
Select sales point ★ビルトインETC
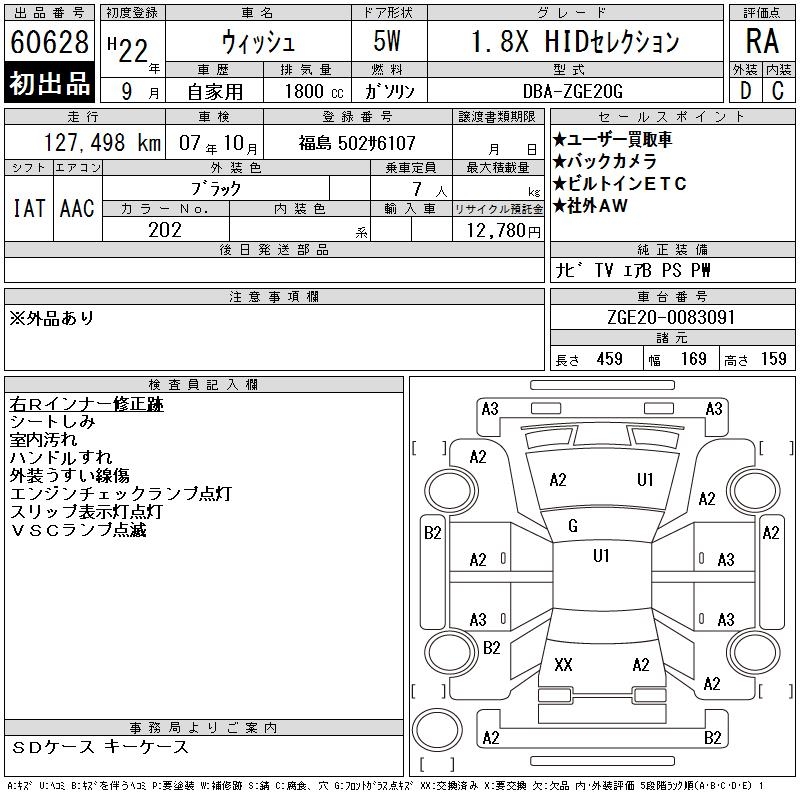click(620, 183)
